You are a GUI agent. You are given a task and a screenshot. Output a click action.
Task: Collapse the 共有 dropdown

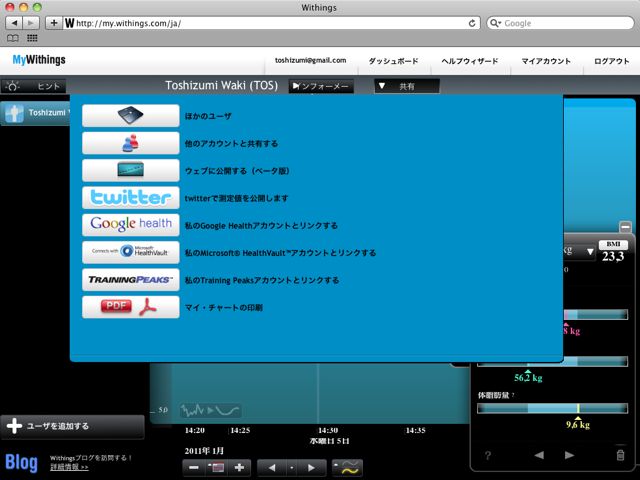click(x=407, y=86)
